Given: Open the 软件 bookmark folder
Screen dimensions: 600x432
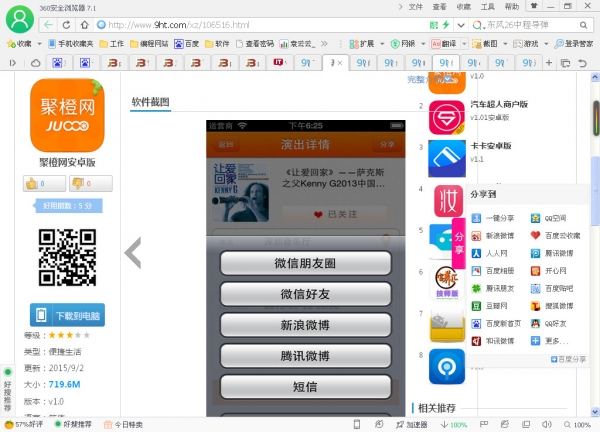Looking at the screenshot, I should (x=217, y=44).
